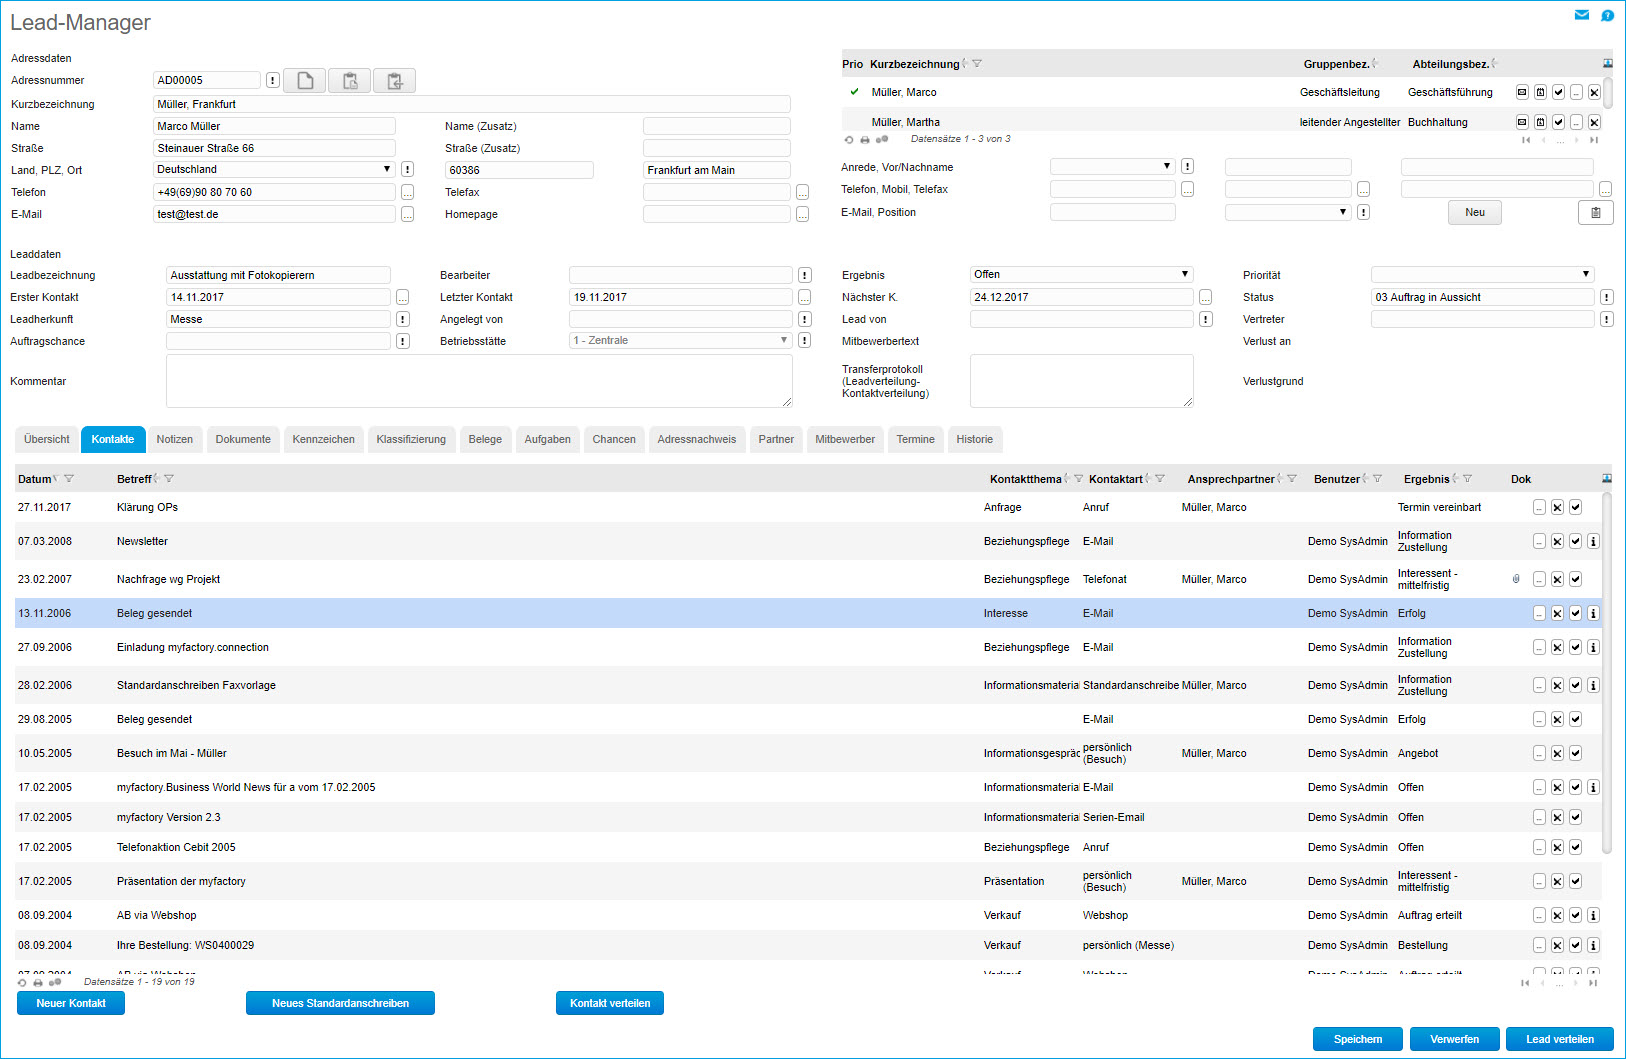Toggle checkmark box on Klärung OPs row
This screenshot has width=1626, height=1059.
(x=1575, y=507)
